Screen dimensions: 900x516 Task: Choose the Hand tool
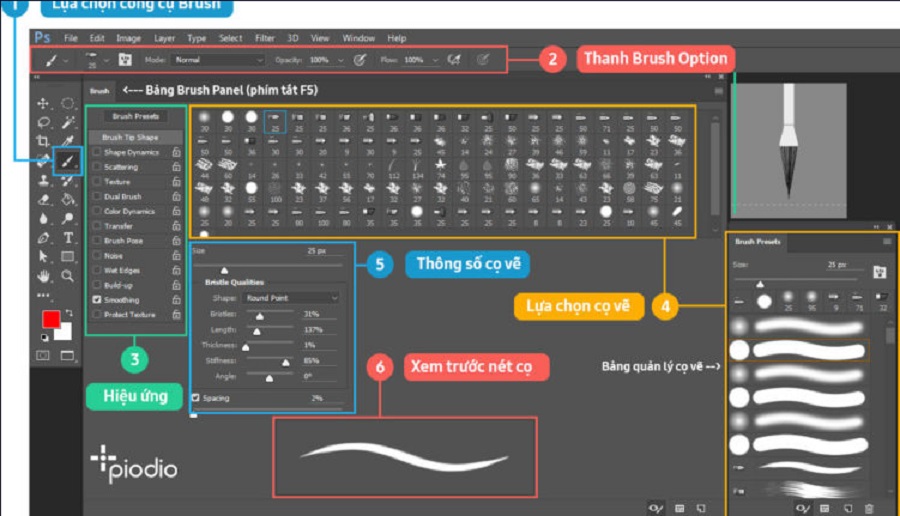[x=43, y=275]
